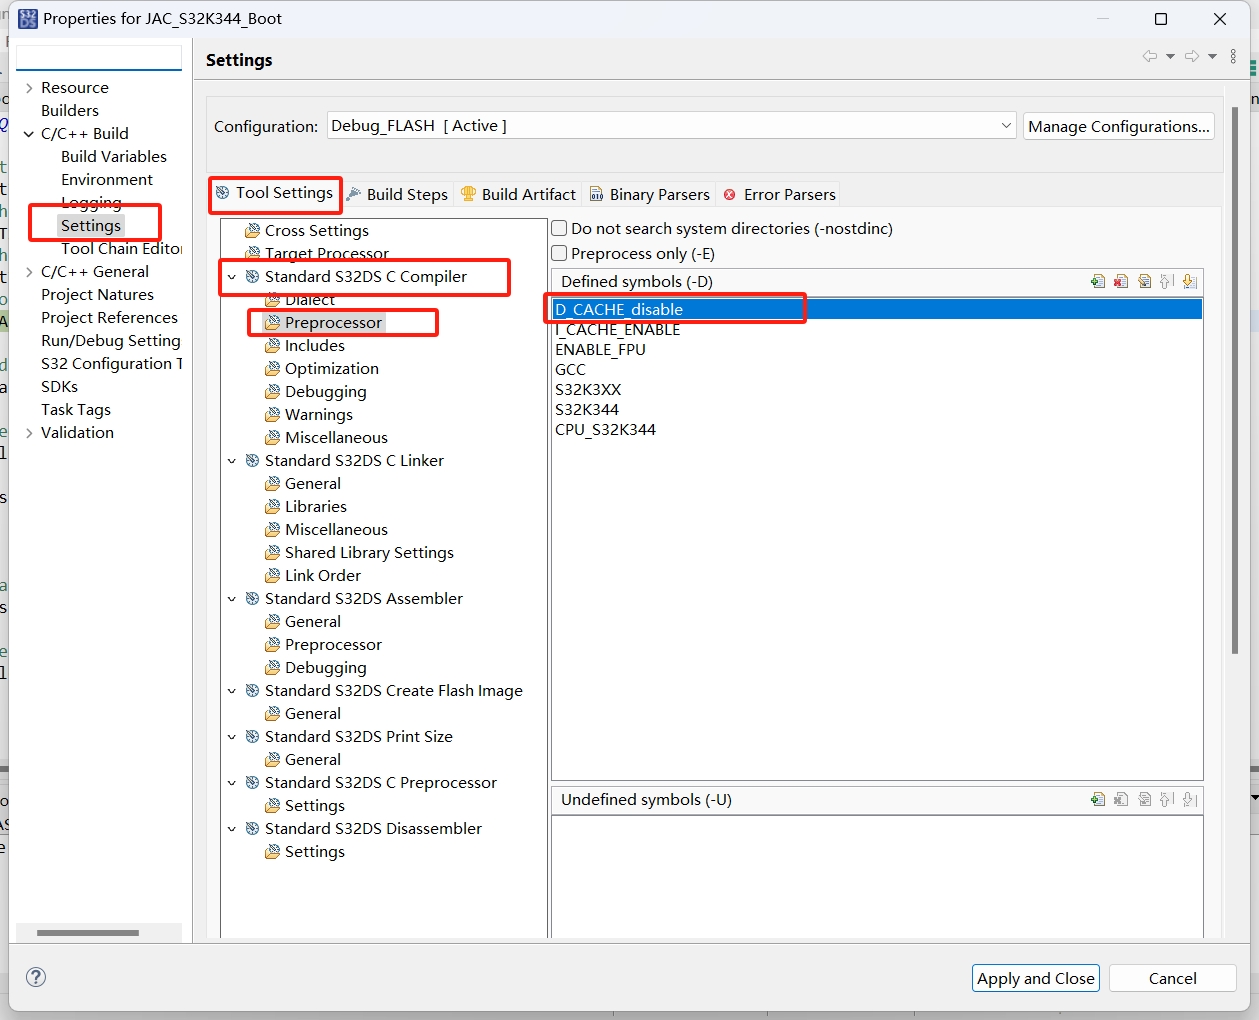Viewport: 1259px width, 1020px height.
Task: Click the back navigation arrow icon
Action: click(1150, 56)
